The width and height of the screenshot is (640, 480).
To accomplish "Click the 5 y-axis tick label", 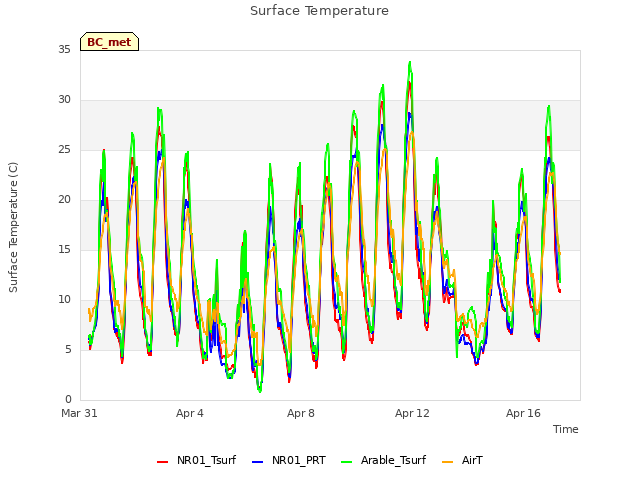I will [68, 350].
